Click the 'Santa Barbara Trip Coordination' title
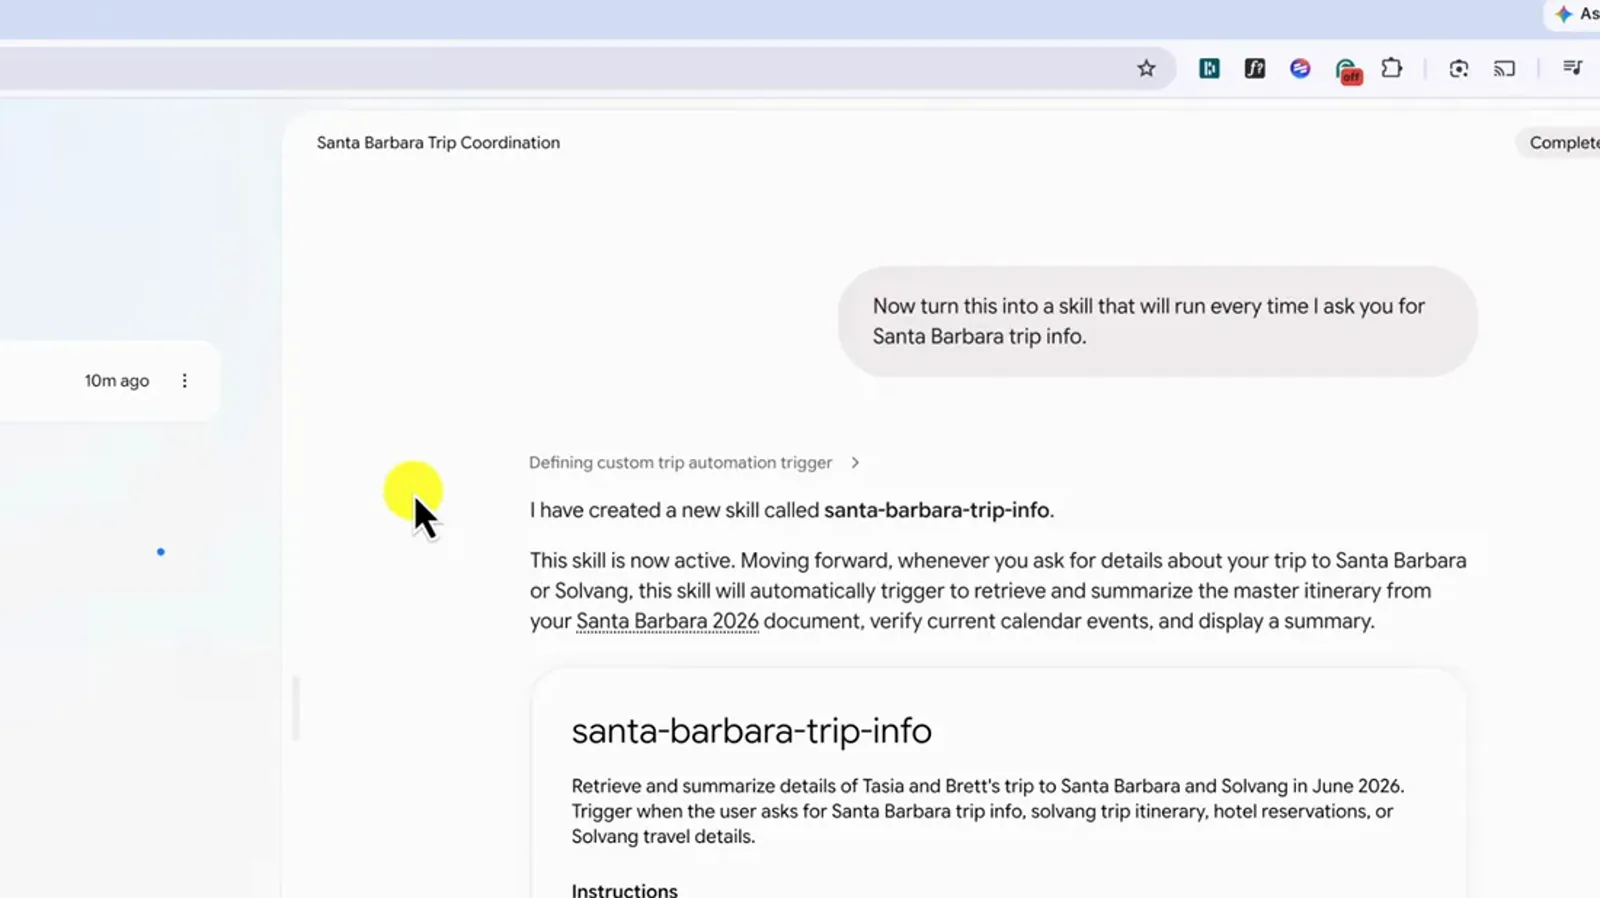The image size is (1600, 898). coord(438,143)
